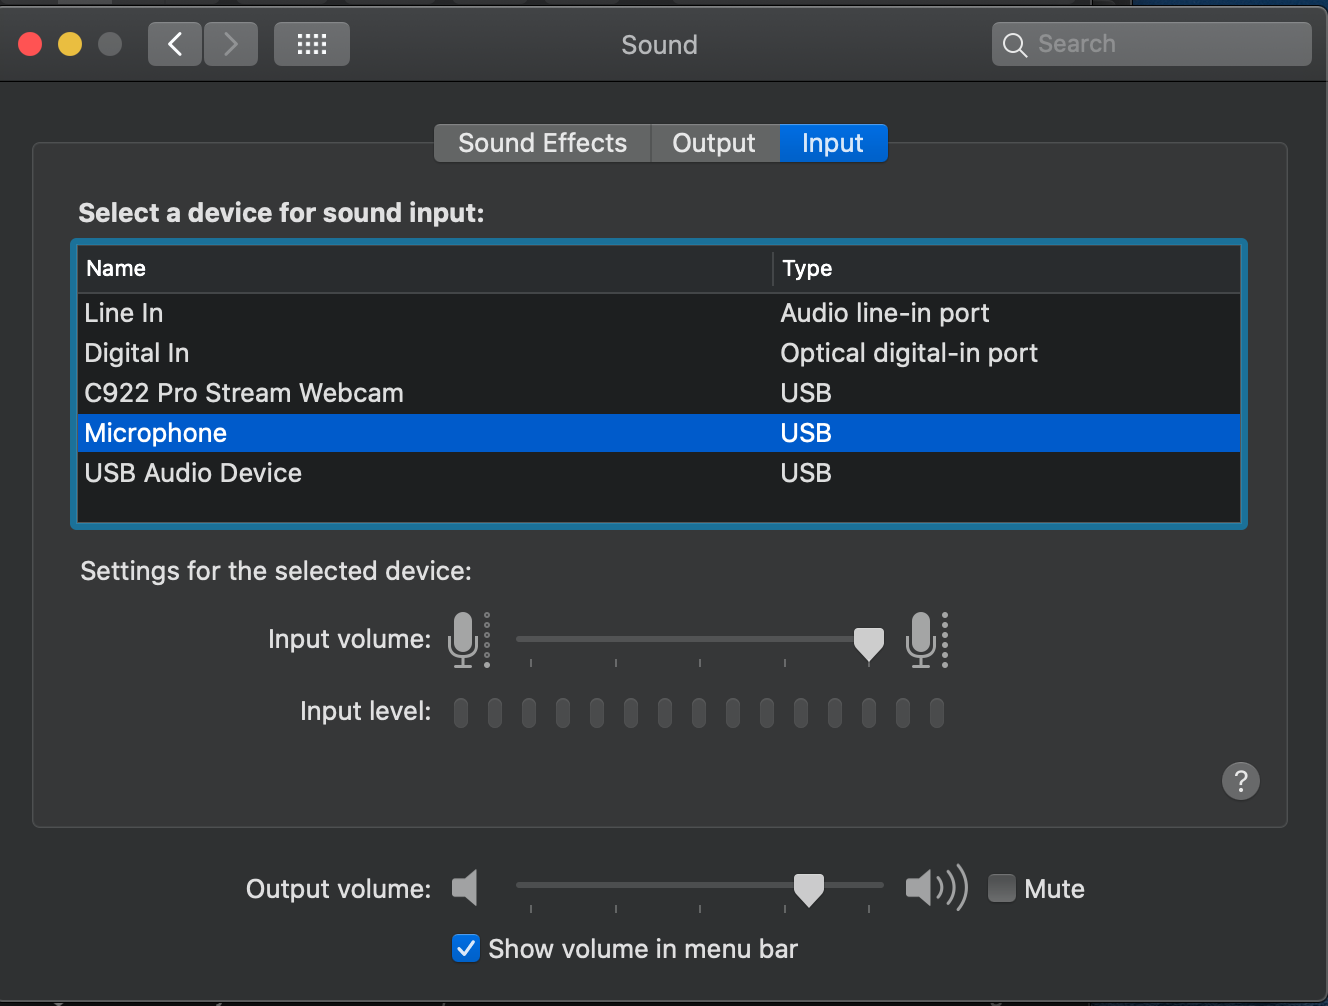
Task: Click the forward navigation arrow
Action: (231, 44)
